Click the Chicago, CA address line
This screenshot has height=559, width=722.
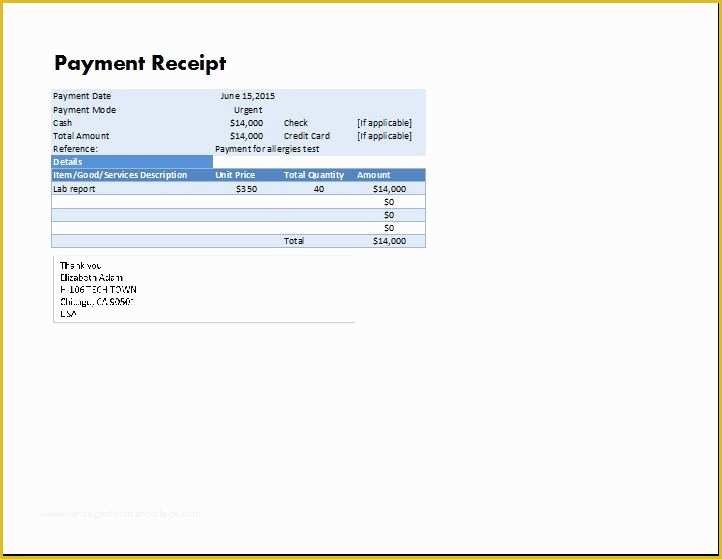click(97, 302)
